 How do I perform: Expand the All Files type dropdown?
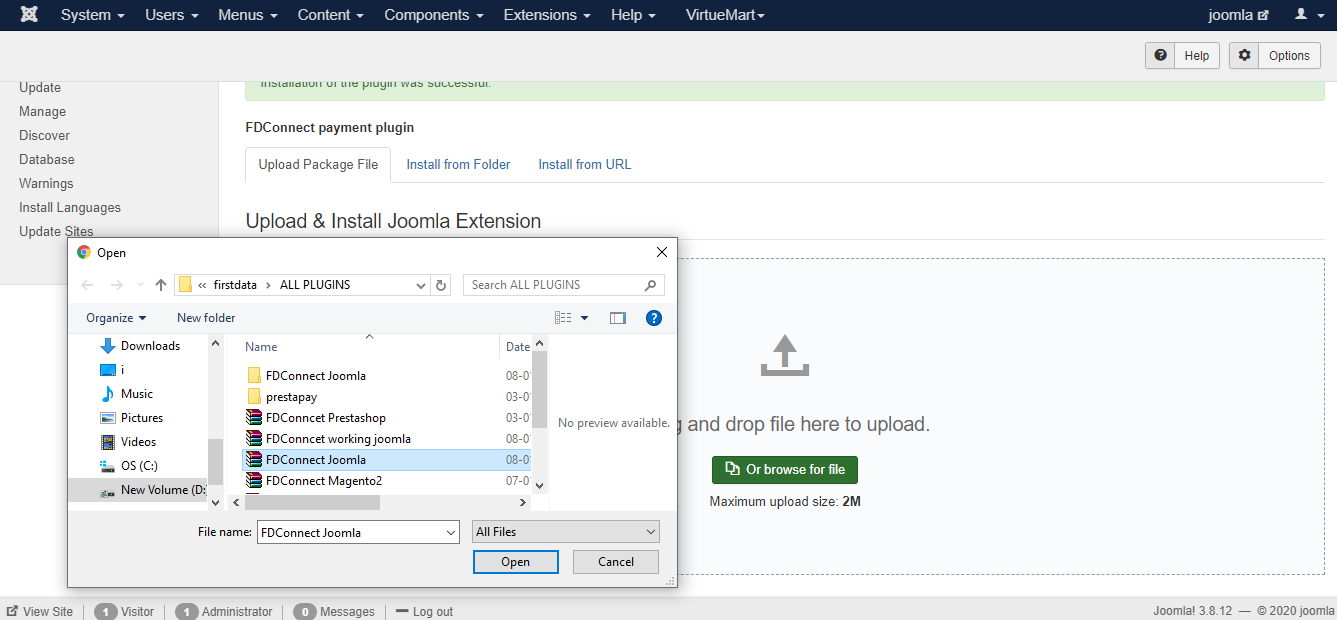point(565,532)
